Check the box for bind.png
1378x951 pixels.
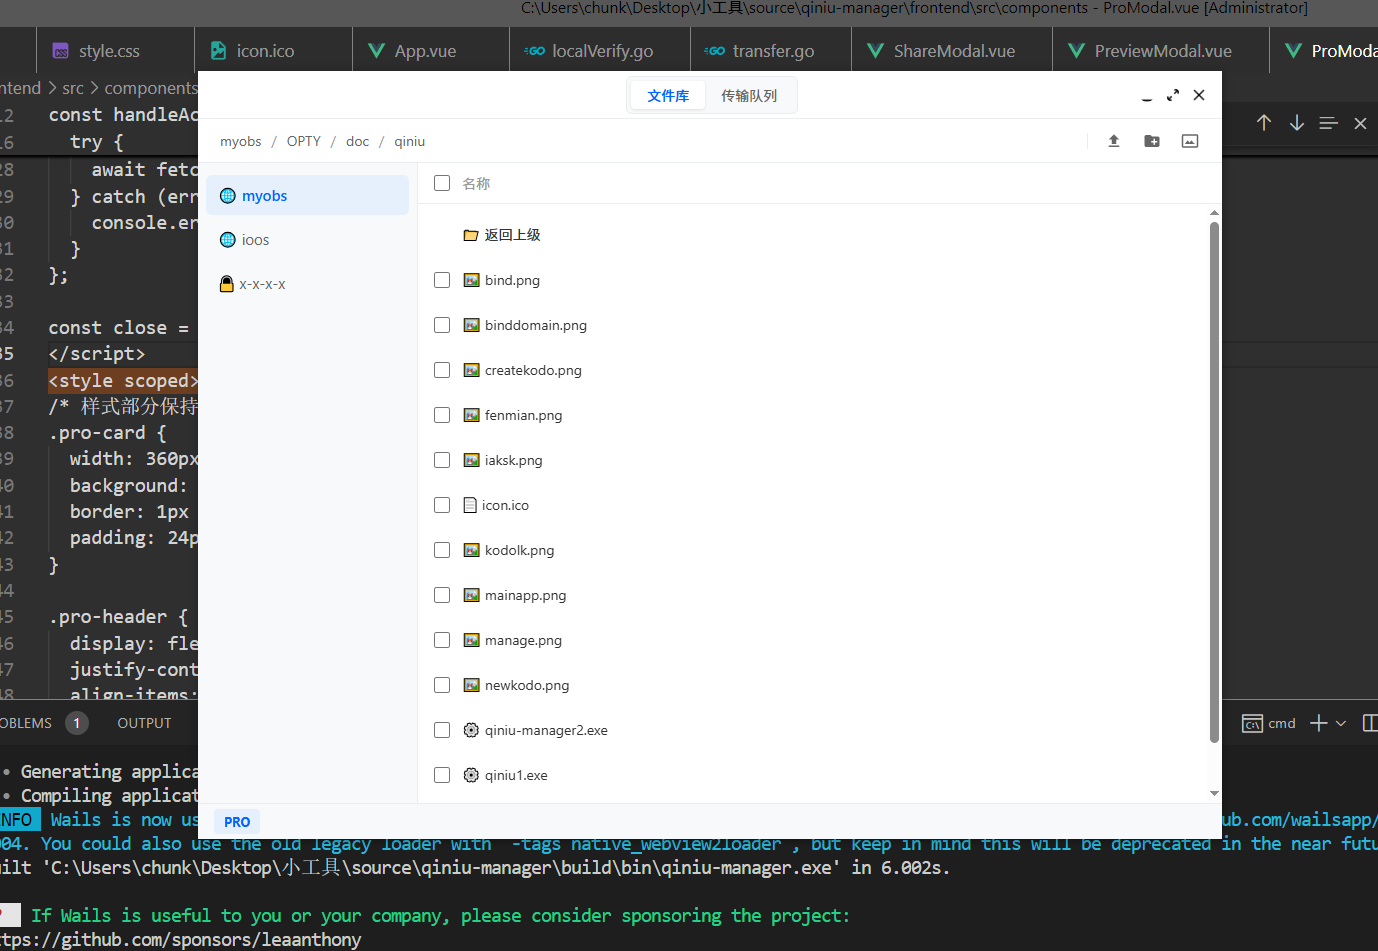(x=442, y=280)
